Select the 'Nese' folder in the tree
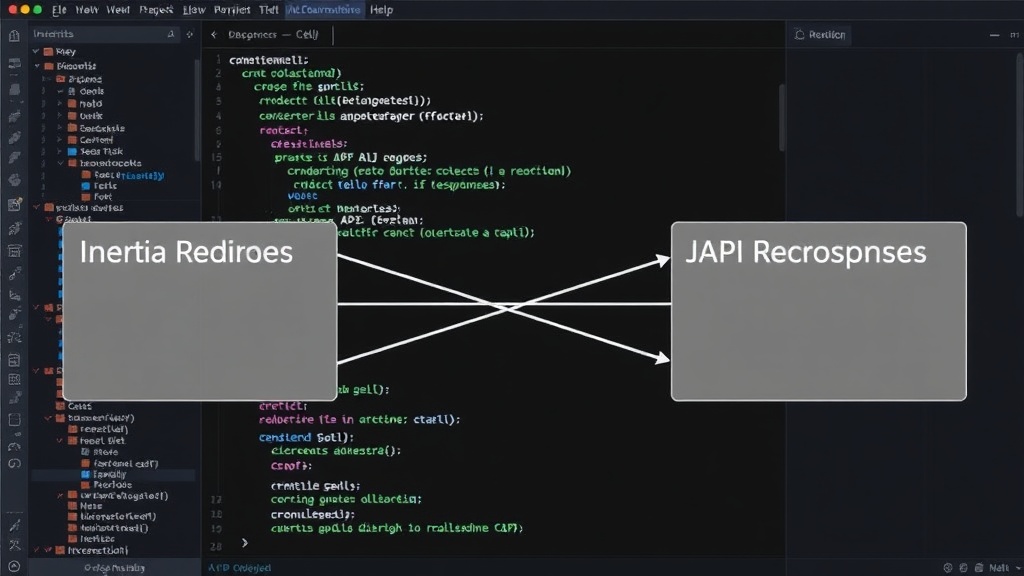This screenshot has height=576, width=1024. pyautogui.click(x=85, y=506)
